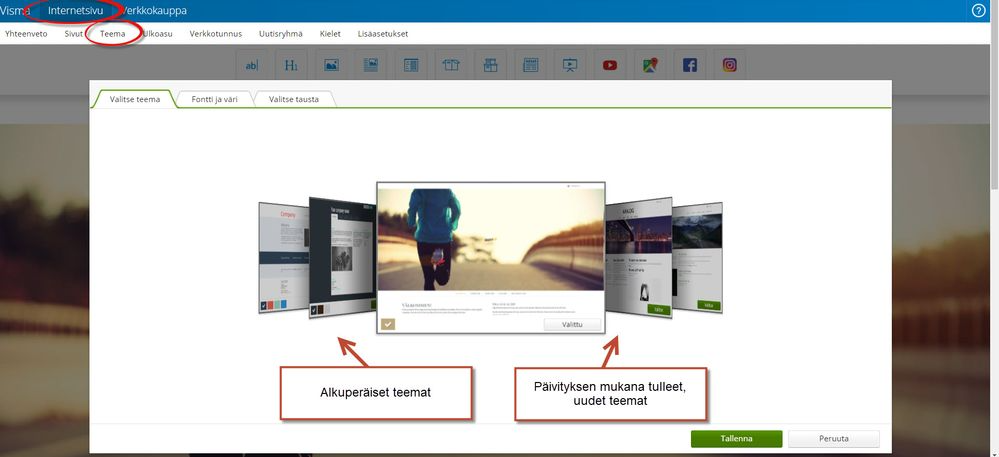
Task: Select the t-shirt product element icon
Action: [450, 64]
